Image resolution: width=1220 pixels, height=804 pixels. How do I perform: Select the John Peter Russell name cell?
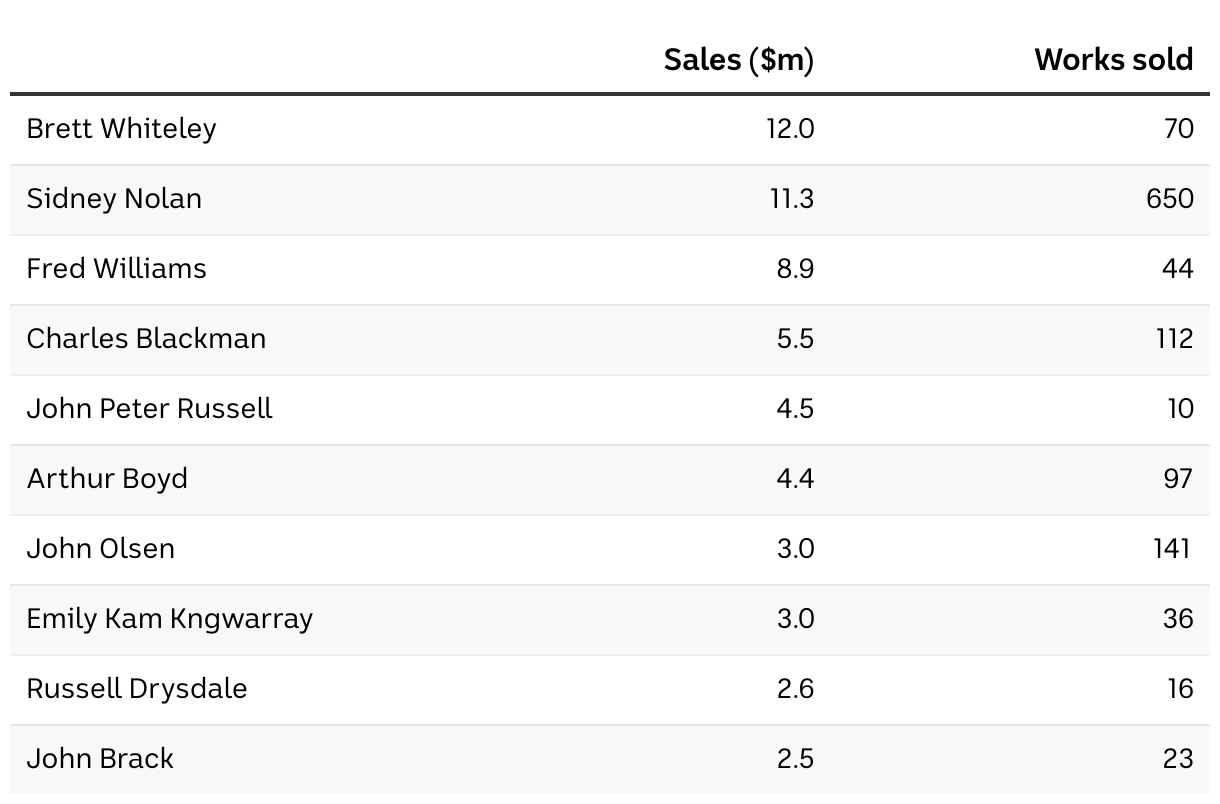[x=149, y=409]
